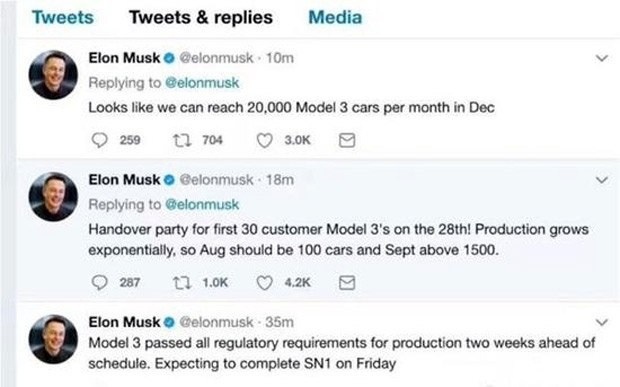Like the tweet with 4.2K likes
The image size is (620, 387).
[265, 283]
